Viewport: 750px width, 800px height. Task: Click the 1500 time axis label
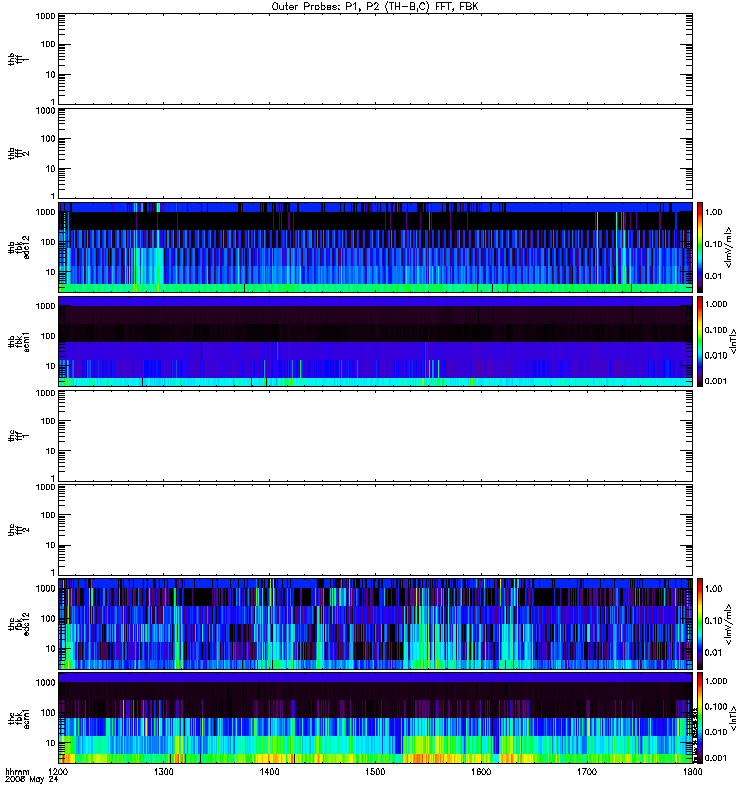(x=375, y=772)
